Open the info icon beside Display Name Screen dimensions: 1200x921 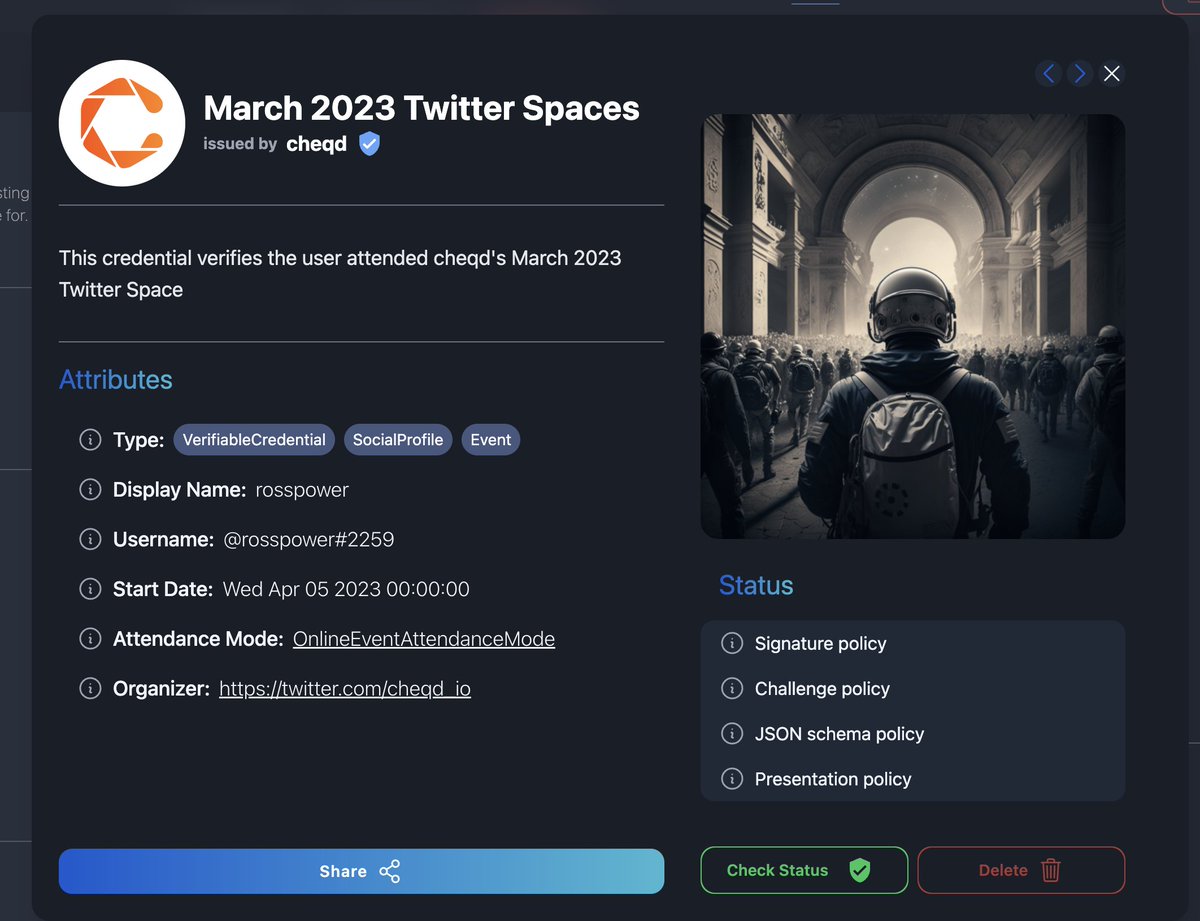coord(90,490)
